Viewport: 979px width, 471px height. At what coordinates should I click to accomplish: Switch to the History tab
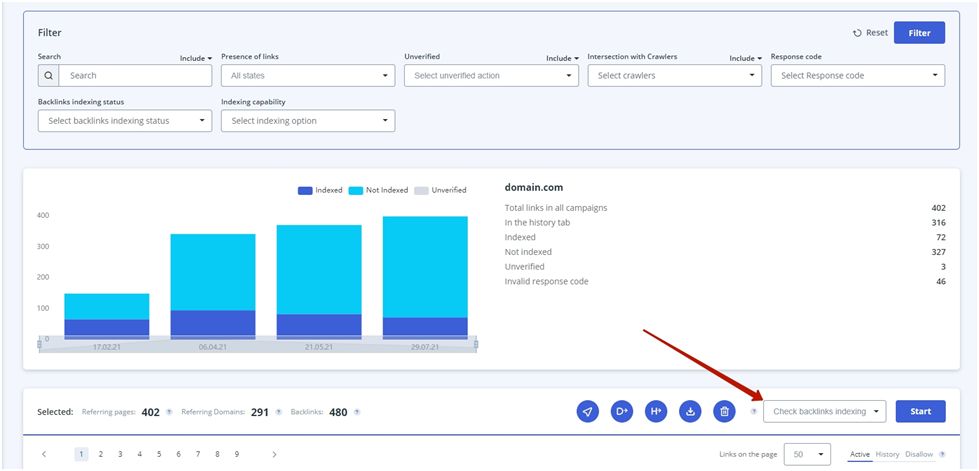(887, 455)
